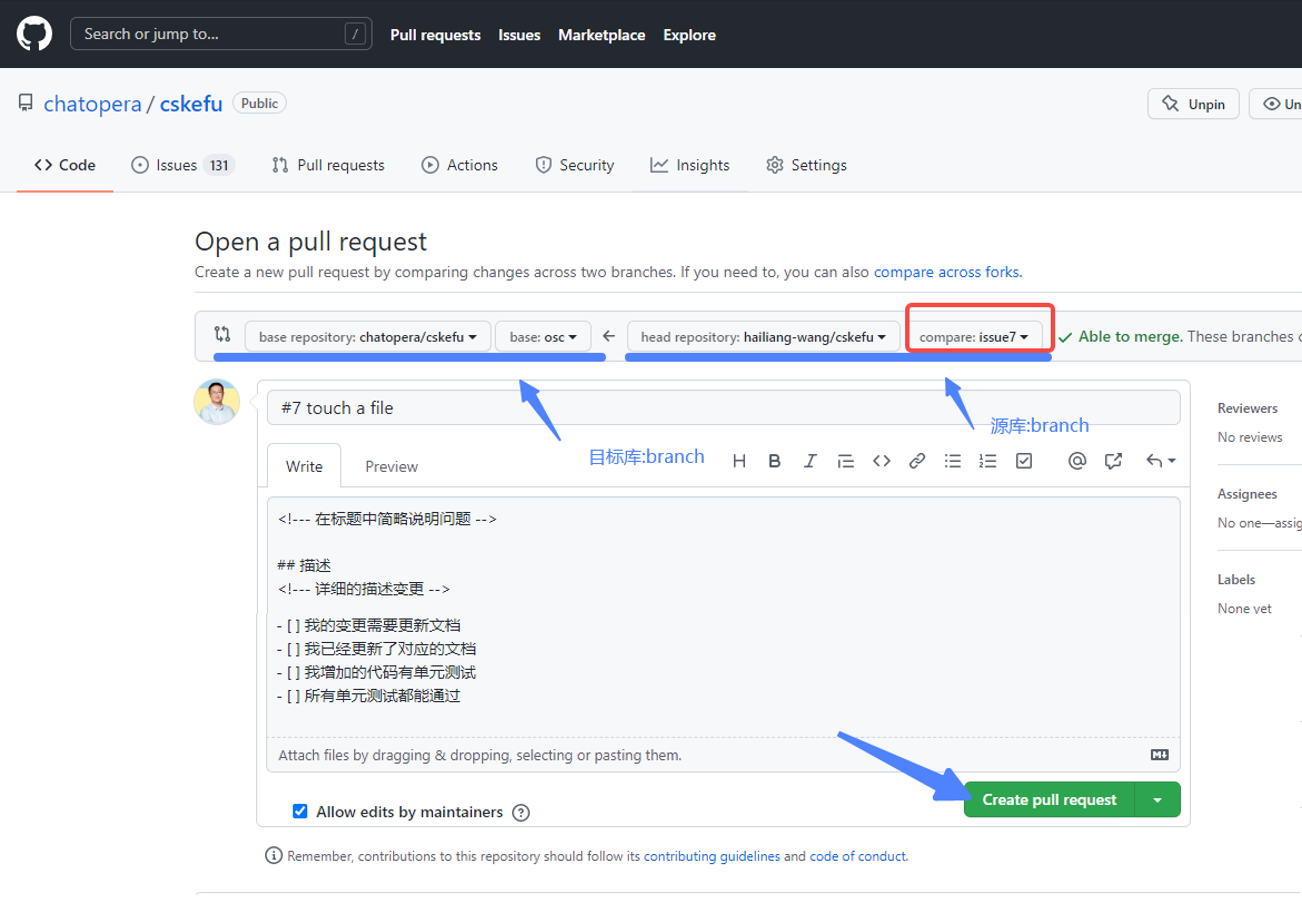This screenshot has width=1302, height=901.
Task: Open the Labels sidebar section
Action: pyautogui.click(x=1236, y=579)
